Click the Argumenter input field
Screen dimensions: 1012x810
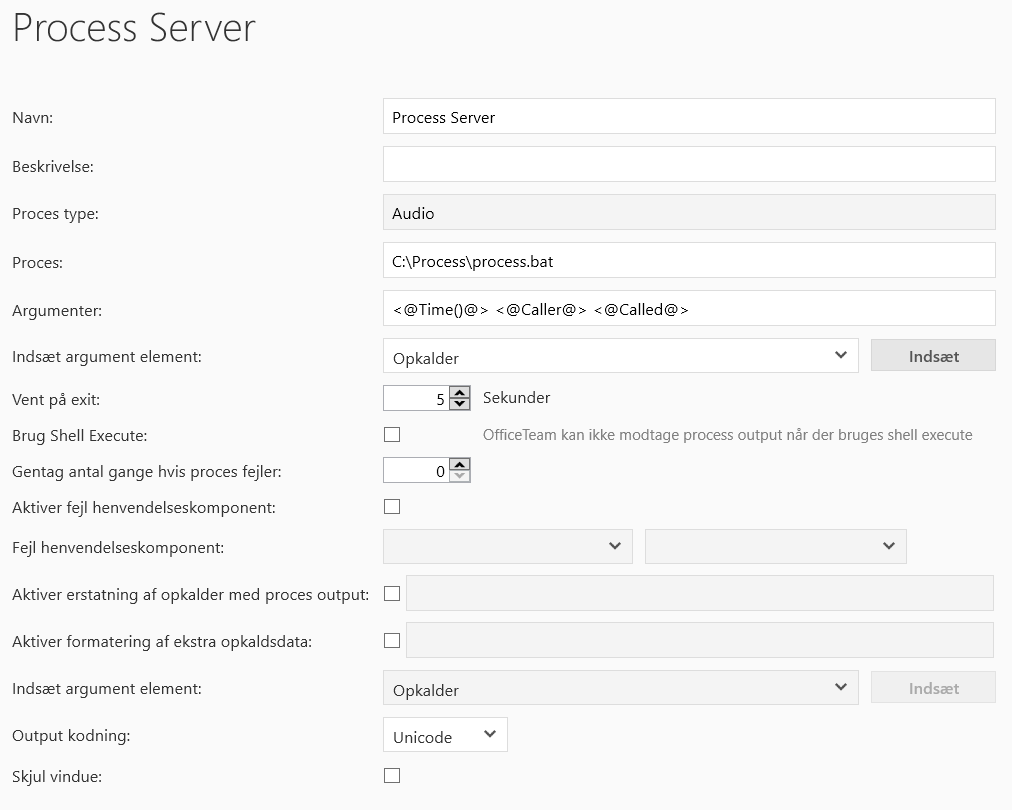click(689, 309)
